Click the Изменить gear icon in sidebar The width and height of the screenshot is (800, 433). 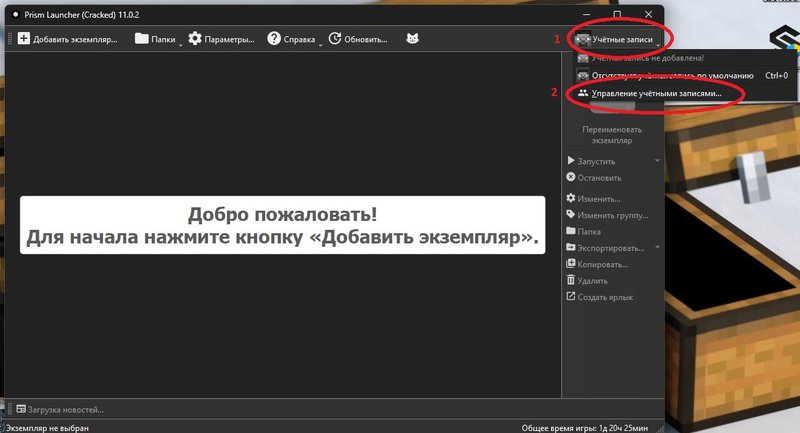571,198
